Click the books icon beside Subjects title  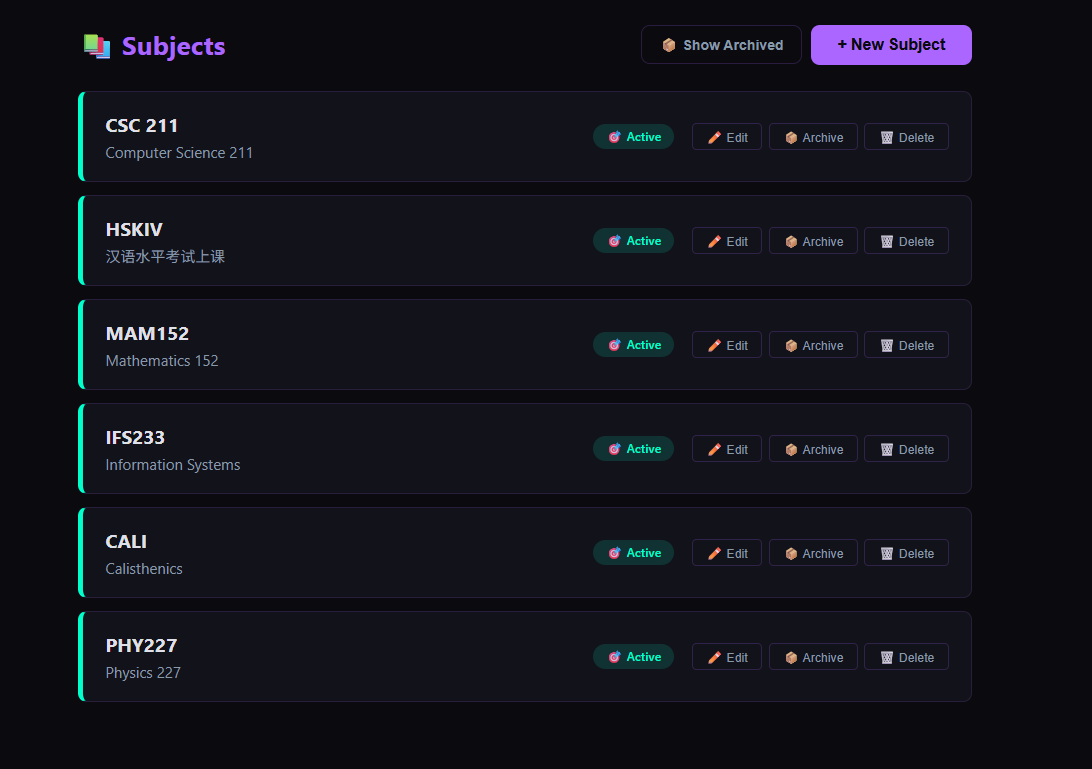(x=97, y=47)
